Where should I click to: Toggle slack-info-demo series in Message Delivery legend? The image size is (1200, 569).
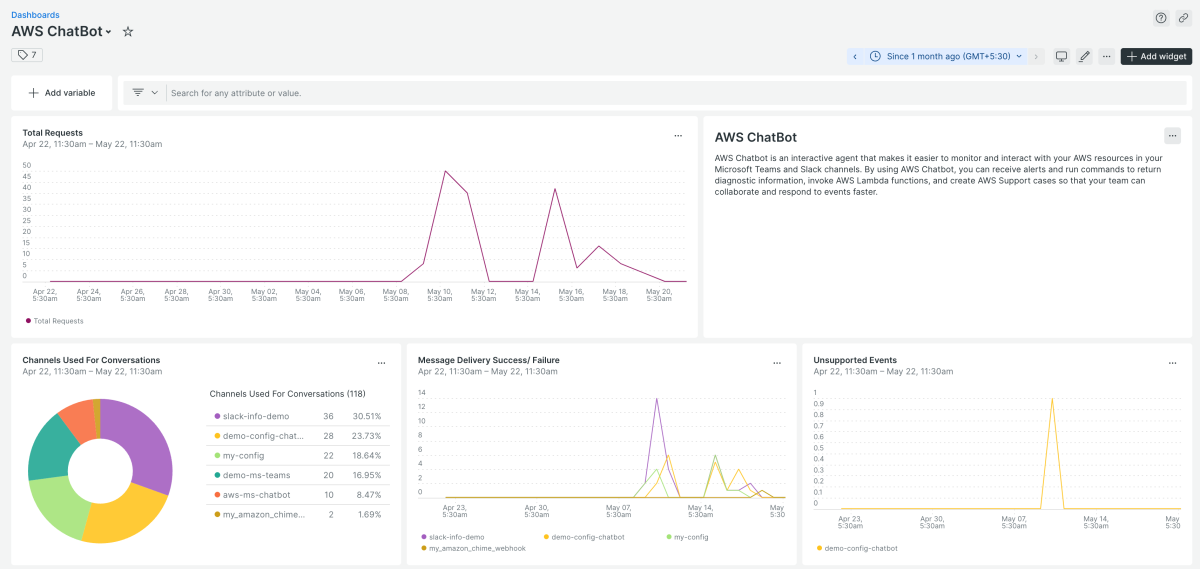pyautogui.click(x=456, y=537)
